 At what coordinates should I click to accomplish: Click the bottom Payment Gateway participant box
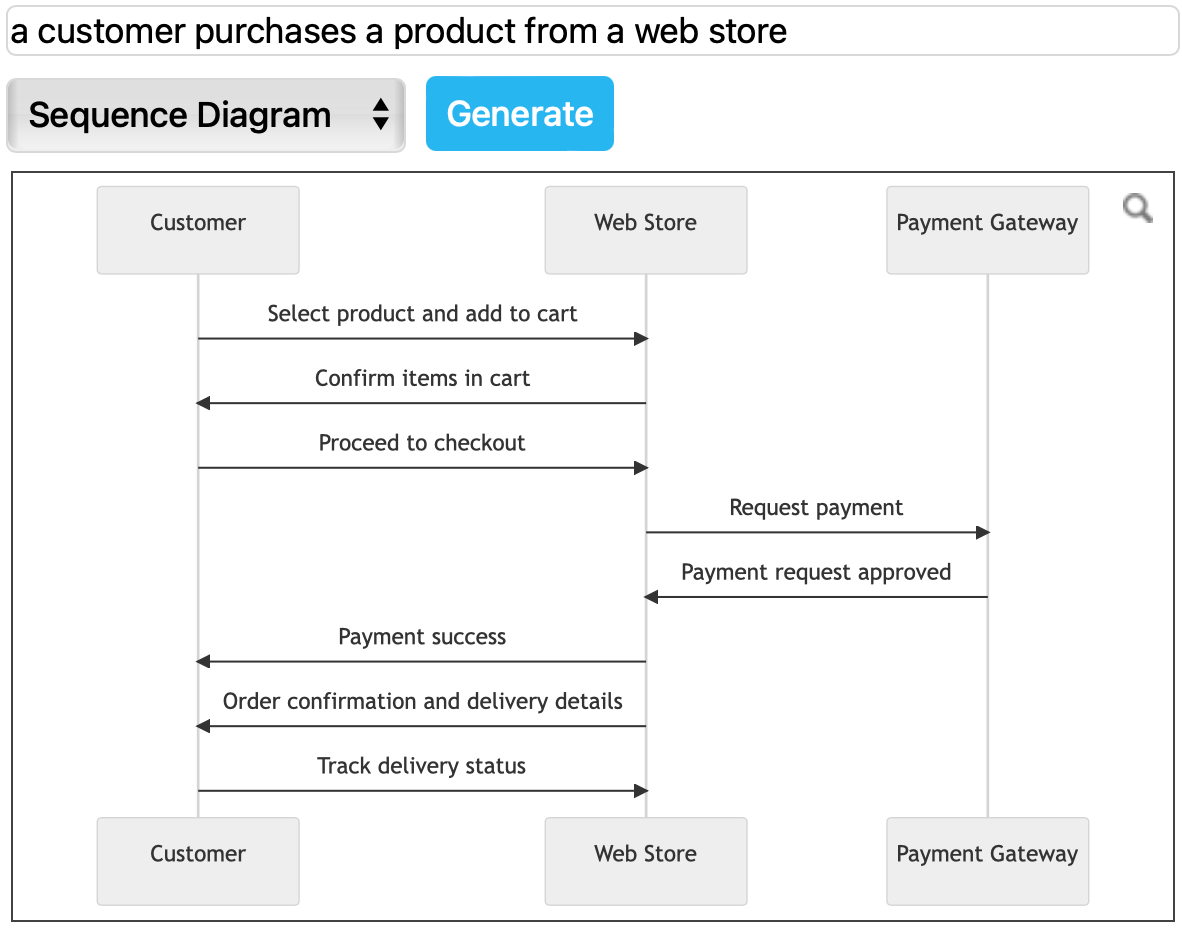point(987,861)
